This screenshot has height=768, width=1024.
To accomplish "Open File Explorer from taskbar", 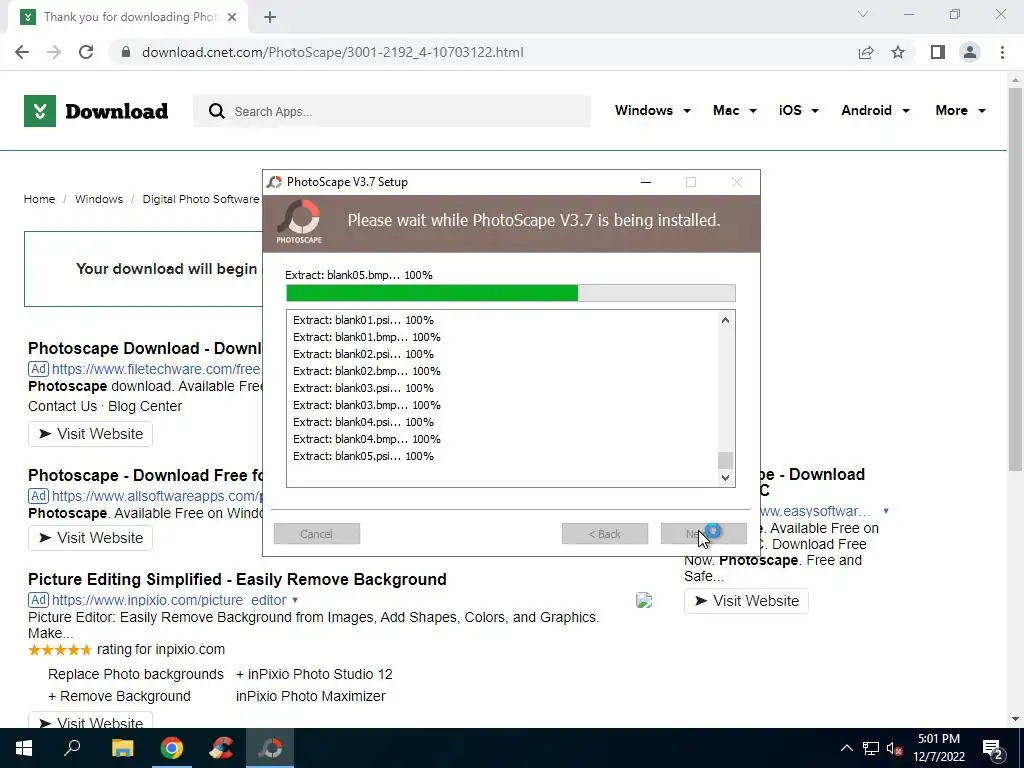I will point(122,748).
